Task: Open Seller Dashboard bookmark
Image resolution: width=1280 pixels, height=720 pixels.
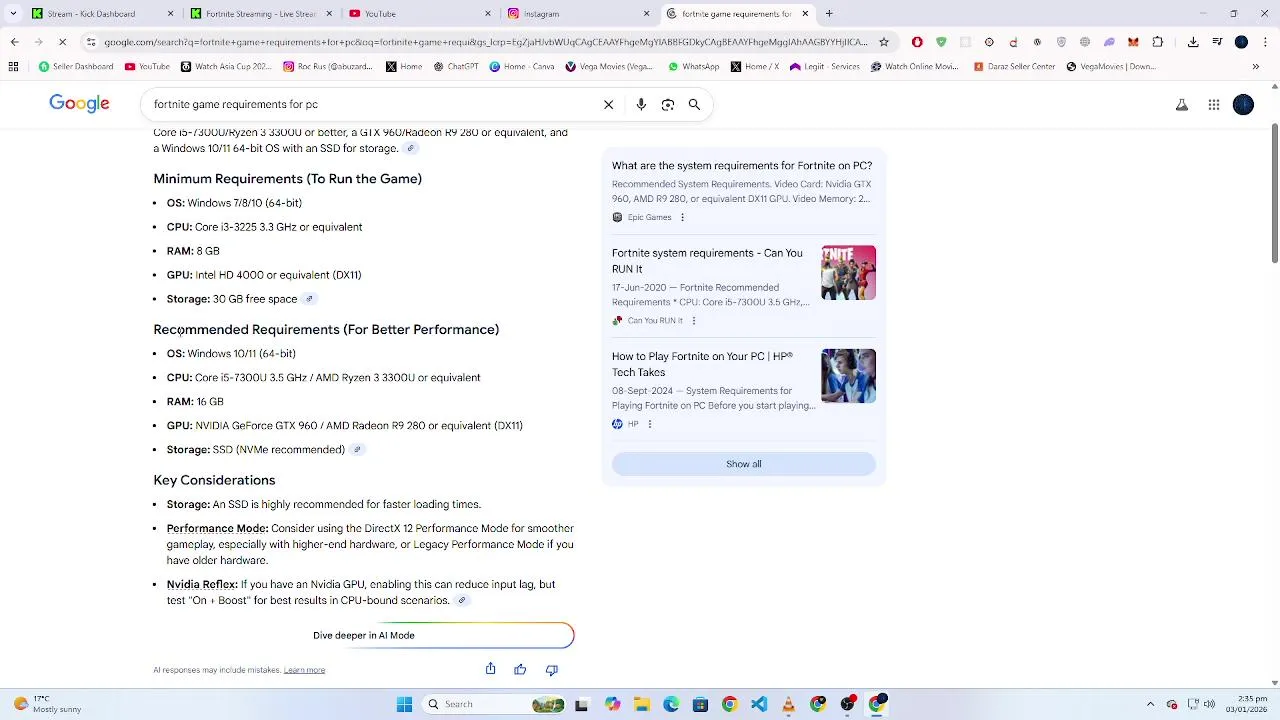Action: pyautogui.click(x=76, y=66)
